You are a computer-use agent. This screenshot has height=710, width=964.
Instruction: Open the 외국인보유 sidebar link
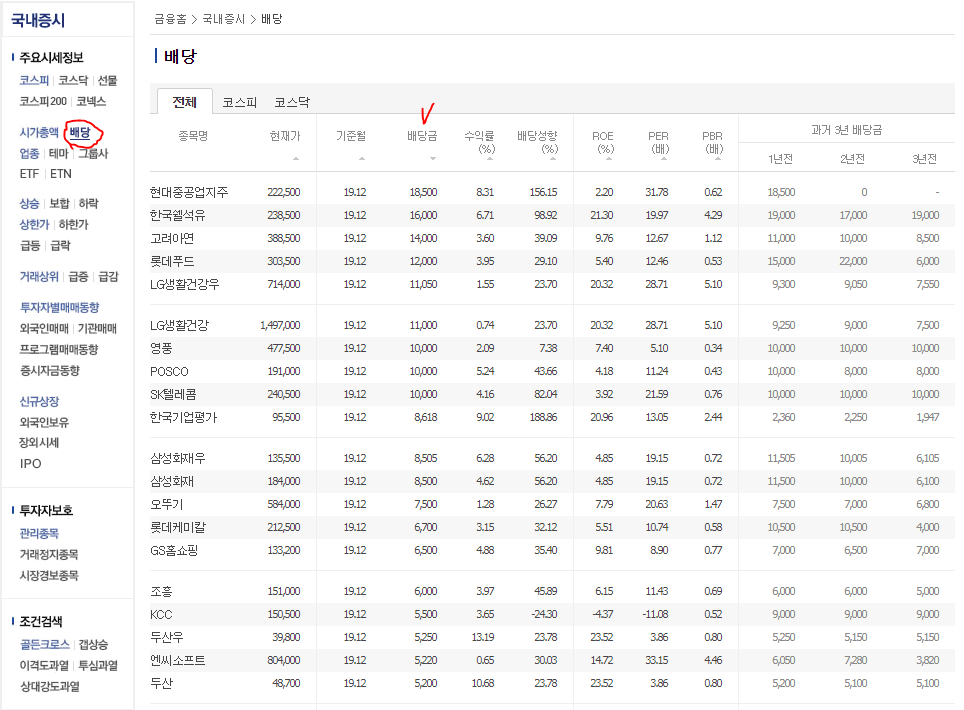tap(44, 423)
